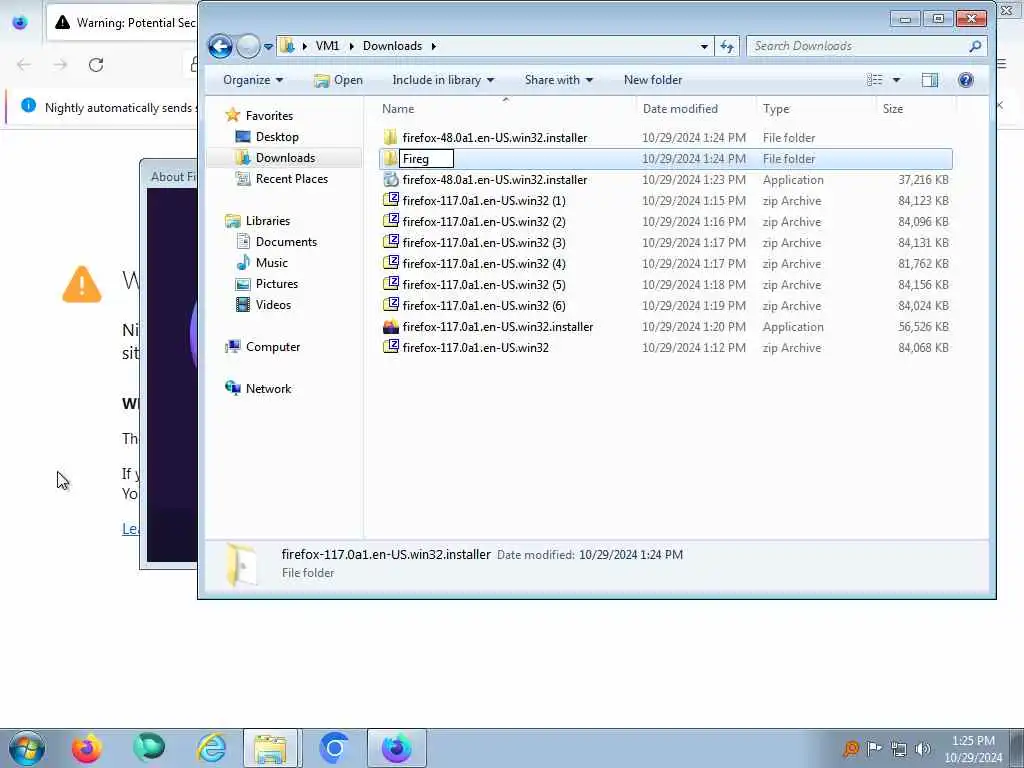Open the Organize menu
The height and width of the screenshot is (768, 1024).
253,80
